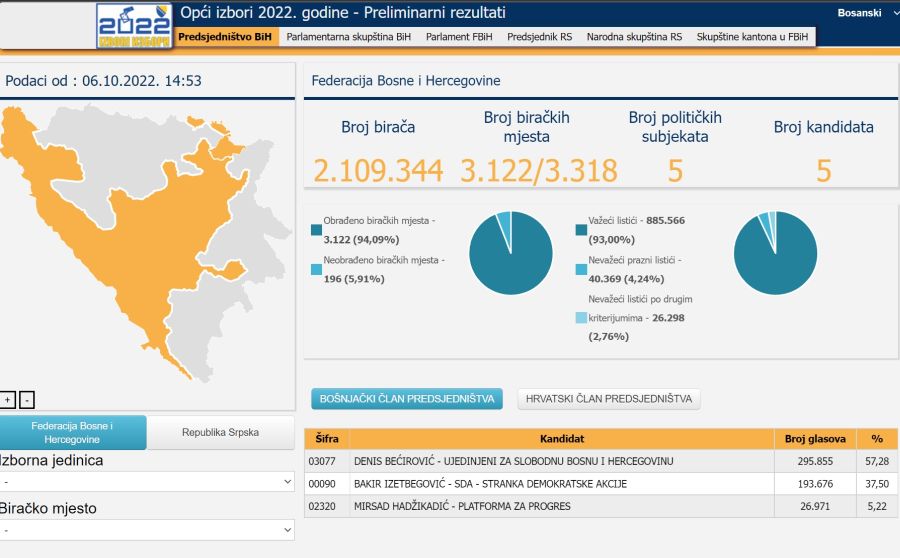Zoom out the map with minus button
Viewport: 900px width, 558px height.
[x=27, y=399]
